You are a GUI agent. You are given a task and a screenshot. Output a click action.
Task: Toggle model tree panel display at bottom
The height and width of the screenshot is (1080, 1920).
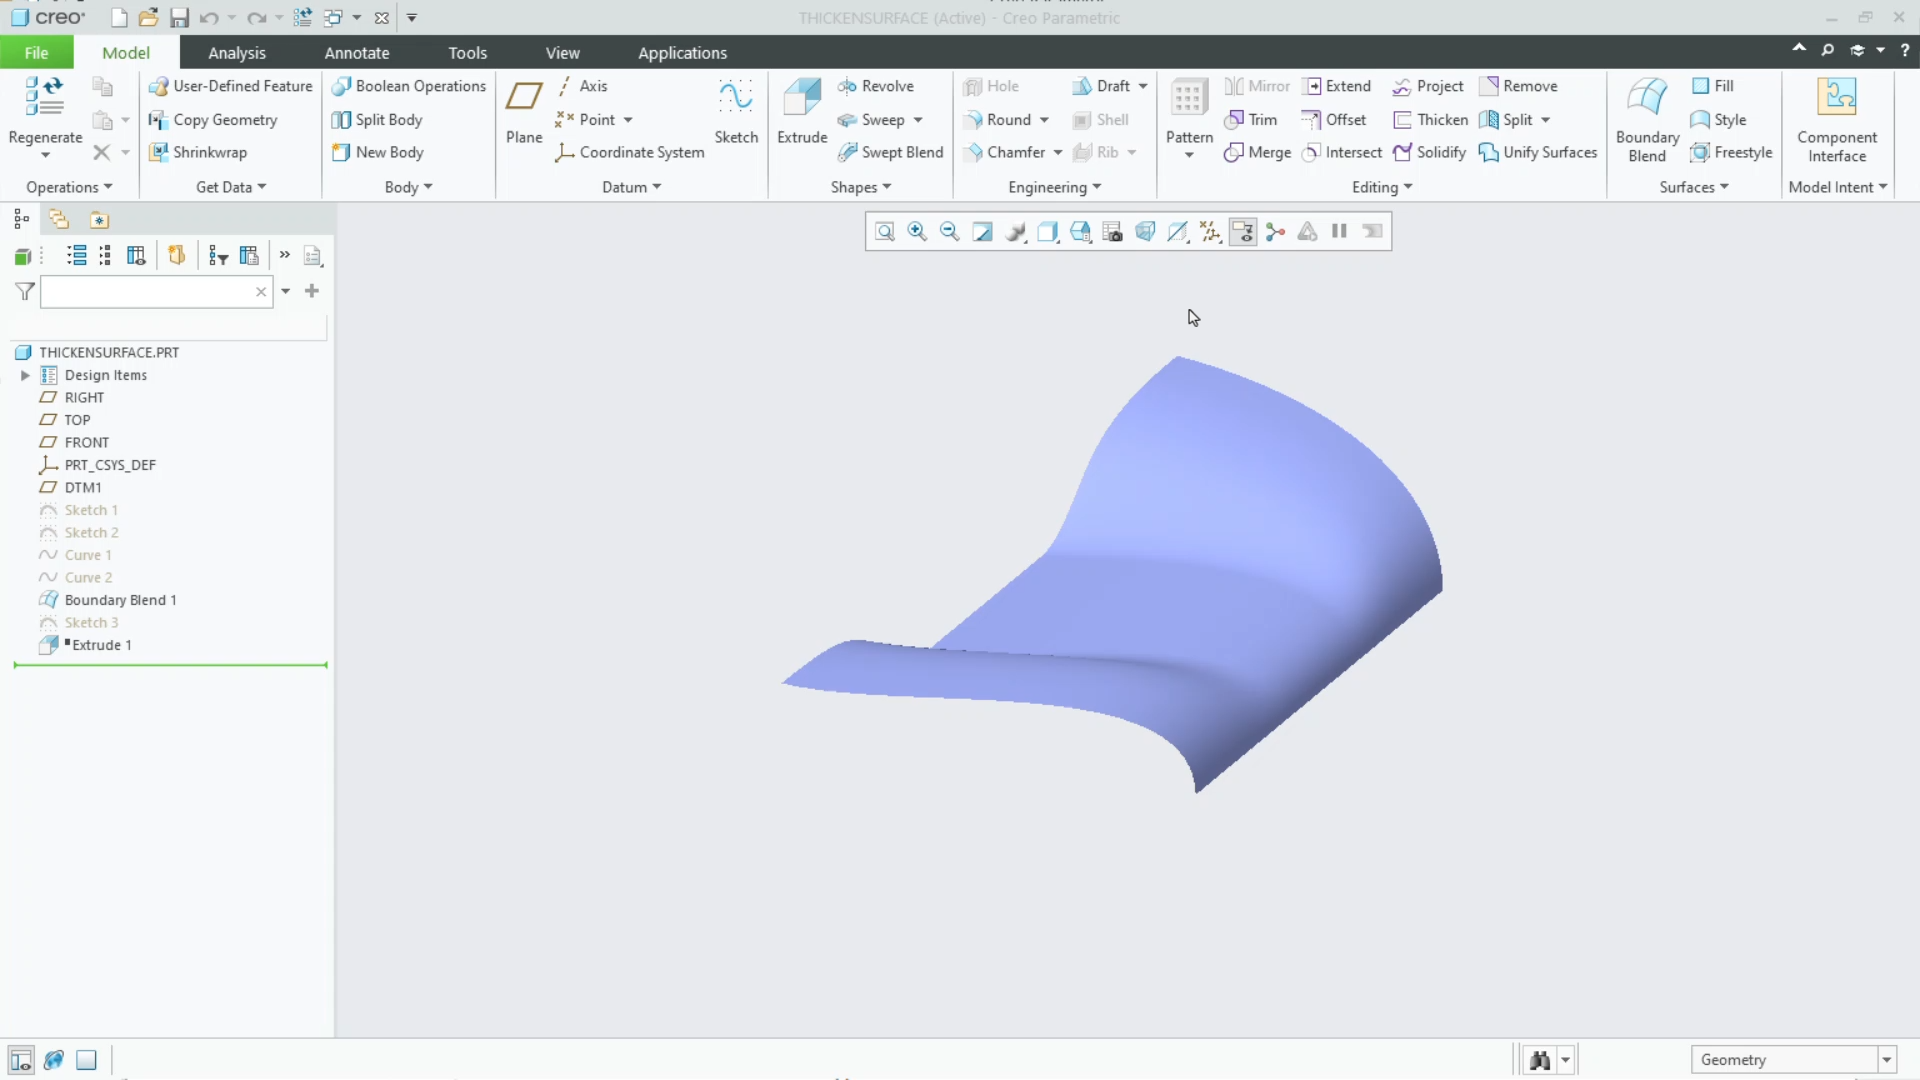(x=21, y=1060)
